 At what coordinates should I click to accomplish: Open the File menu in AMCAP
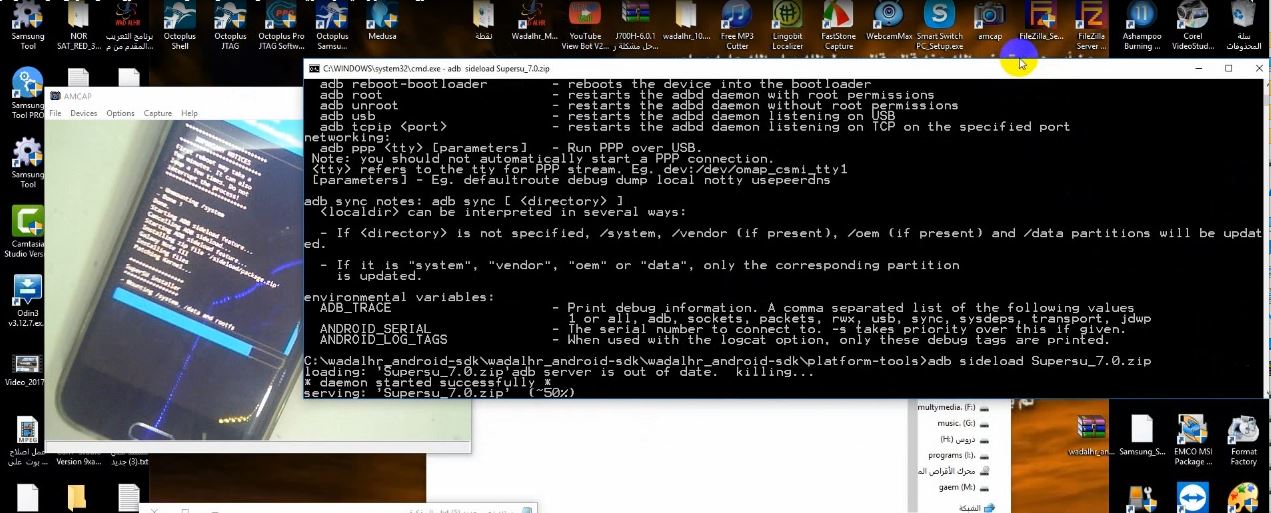click(x=56, y=113)
